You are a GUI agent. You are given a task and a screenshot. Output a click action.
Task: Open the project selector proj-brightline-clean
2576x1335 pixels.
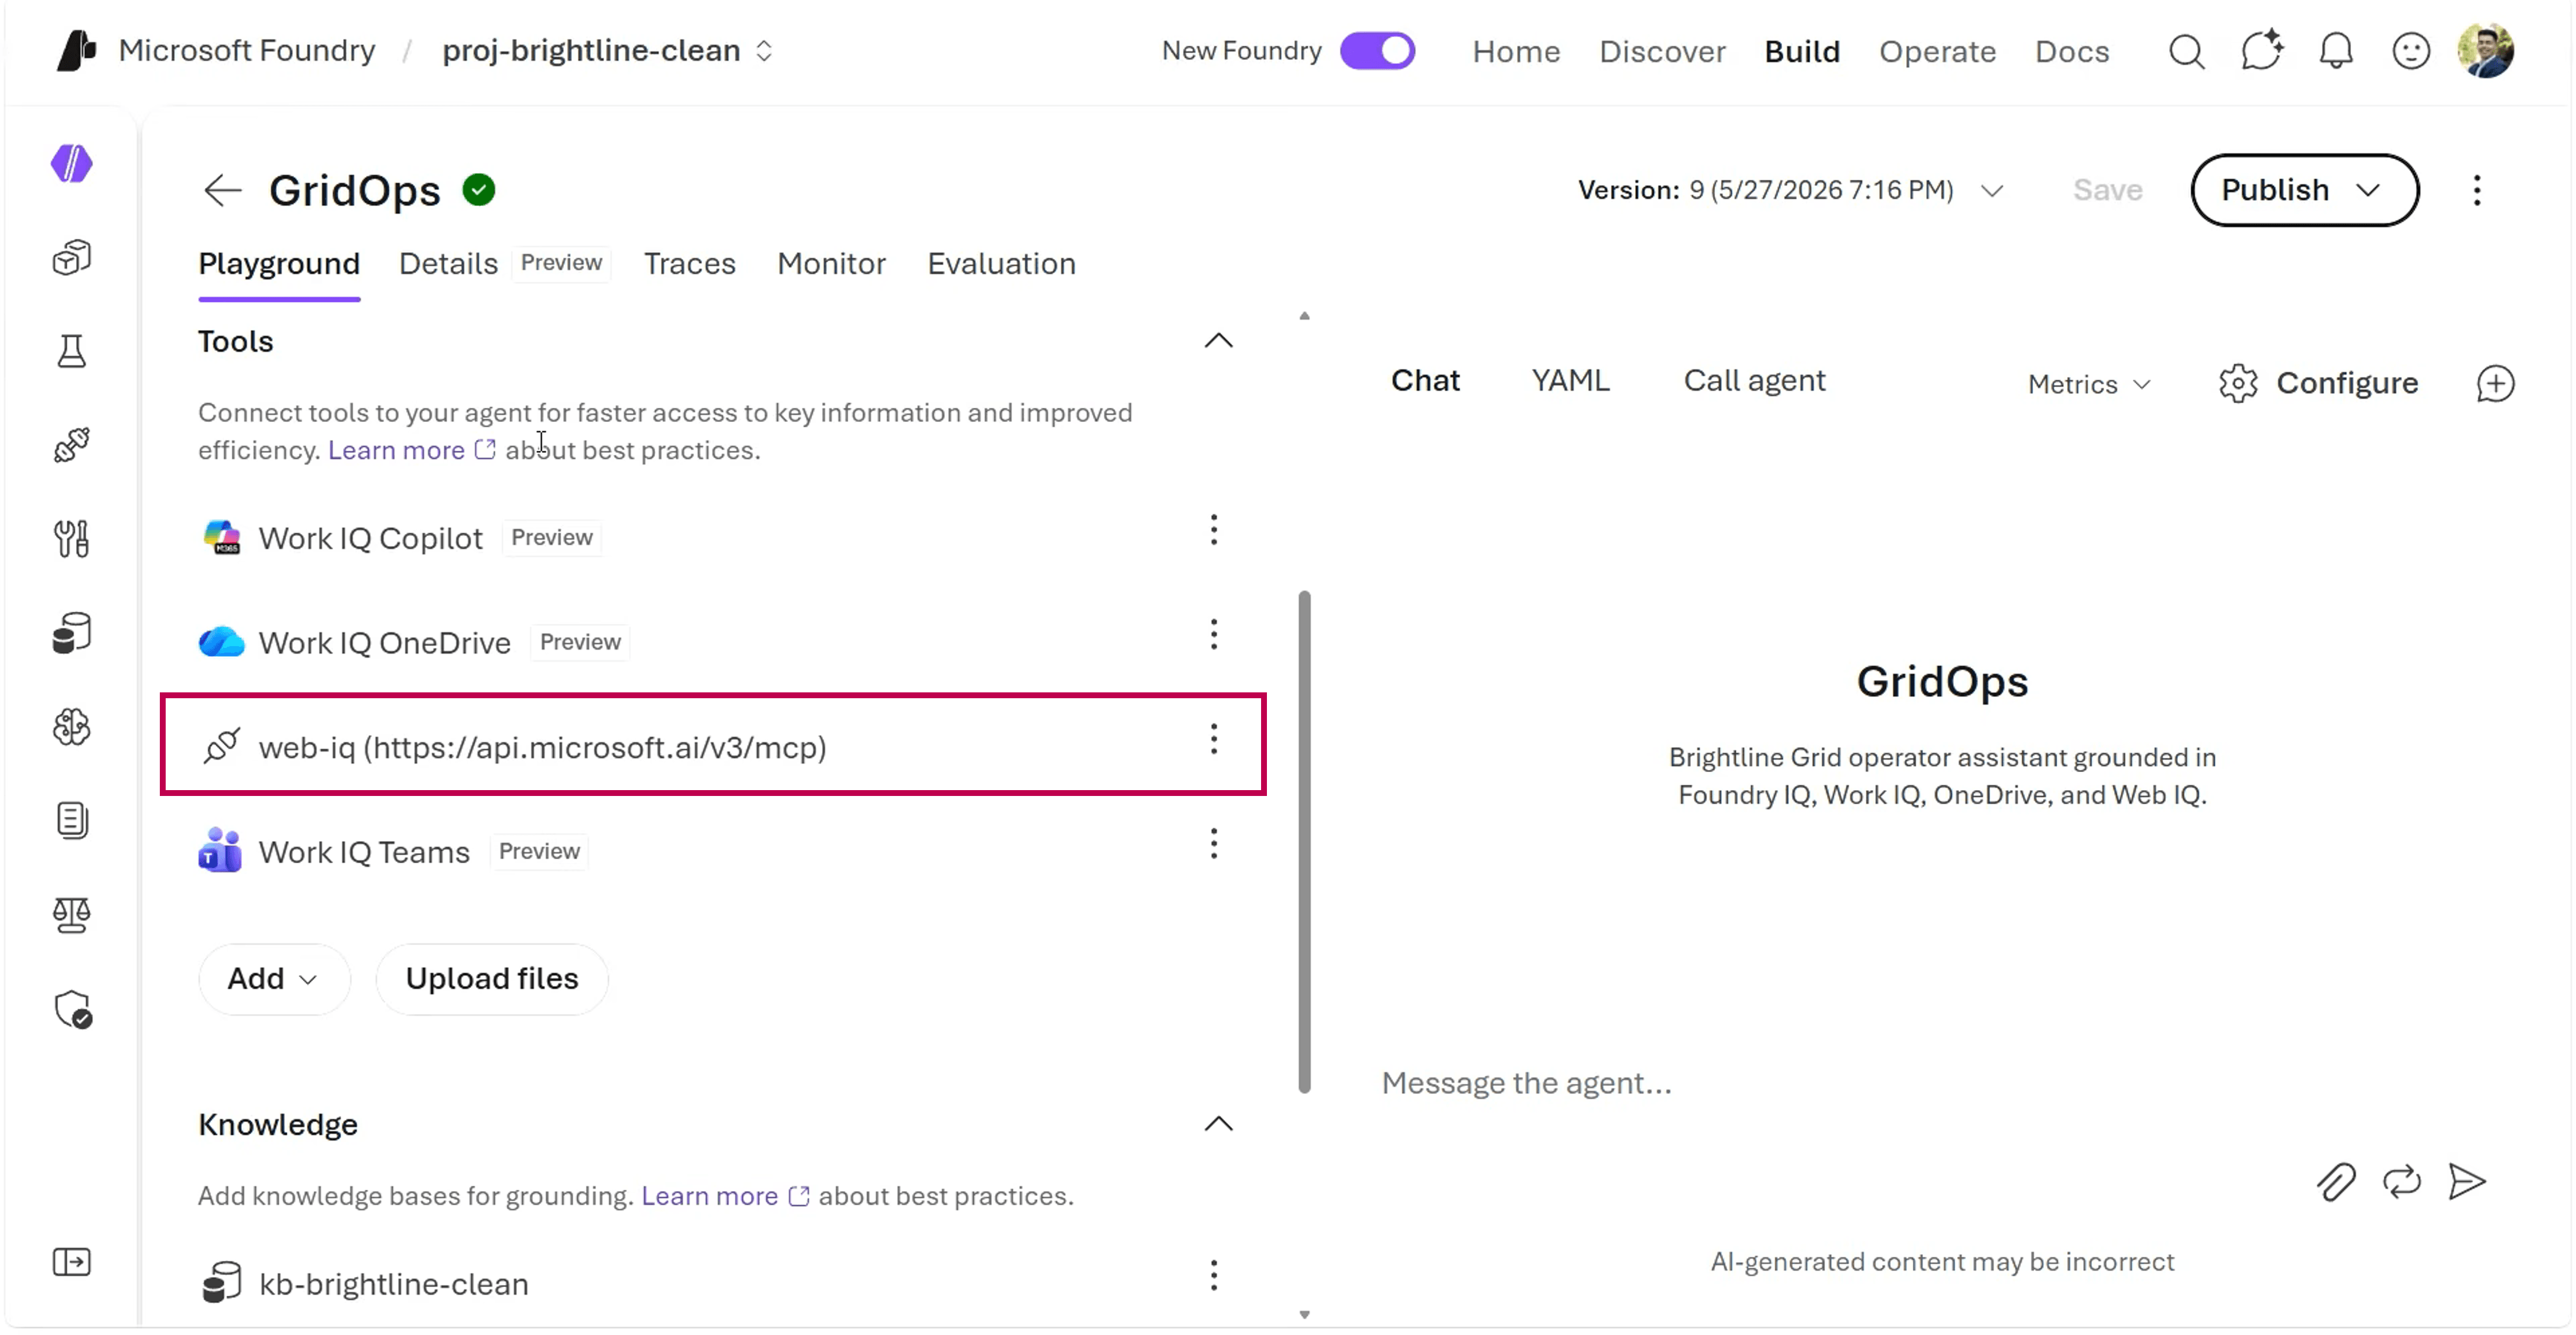608,51
